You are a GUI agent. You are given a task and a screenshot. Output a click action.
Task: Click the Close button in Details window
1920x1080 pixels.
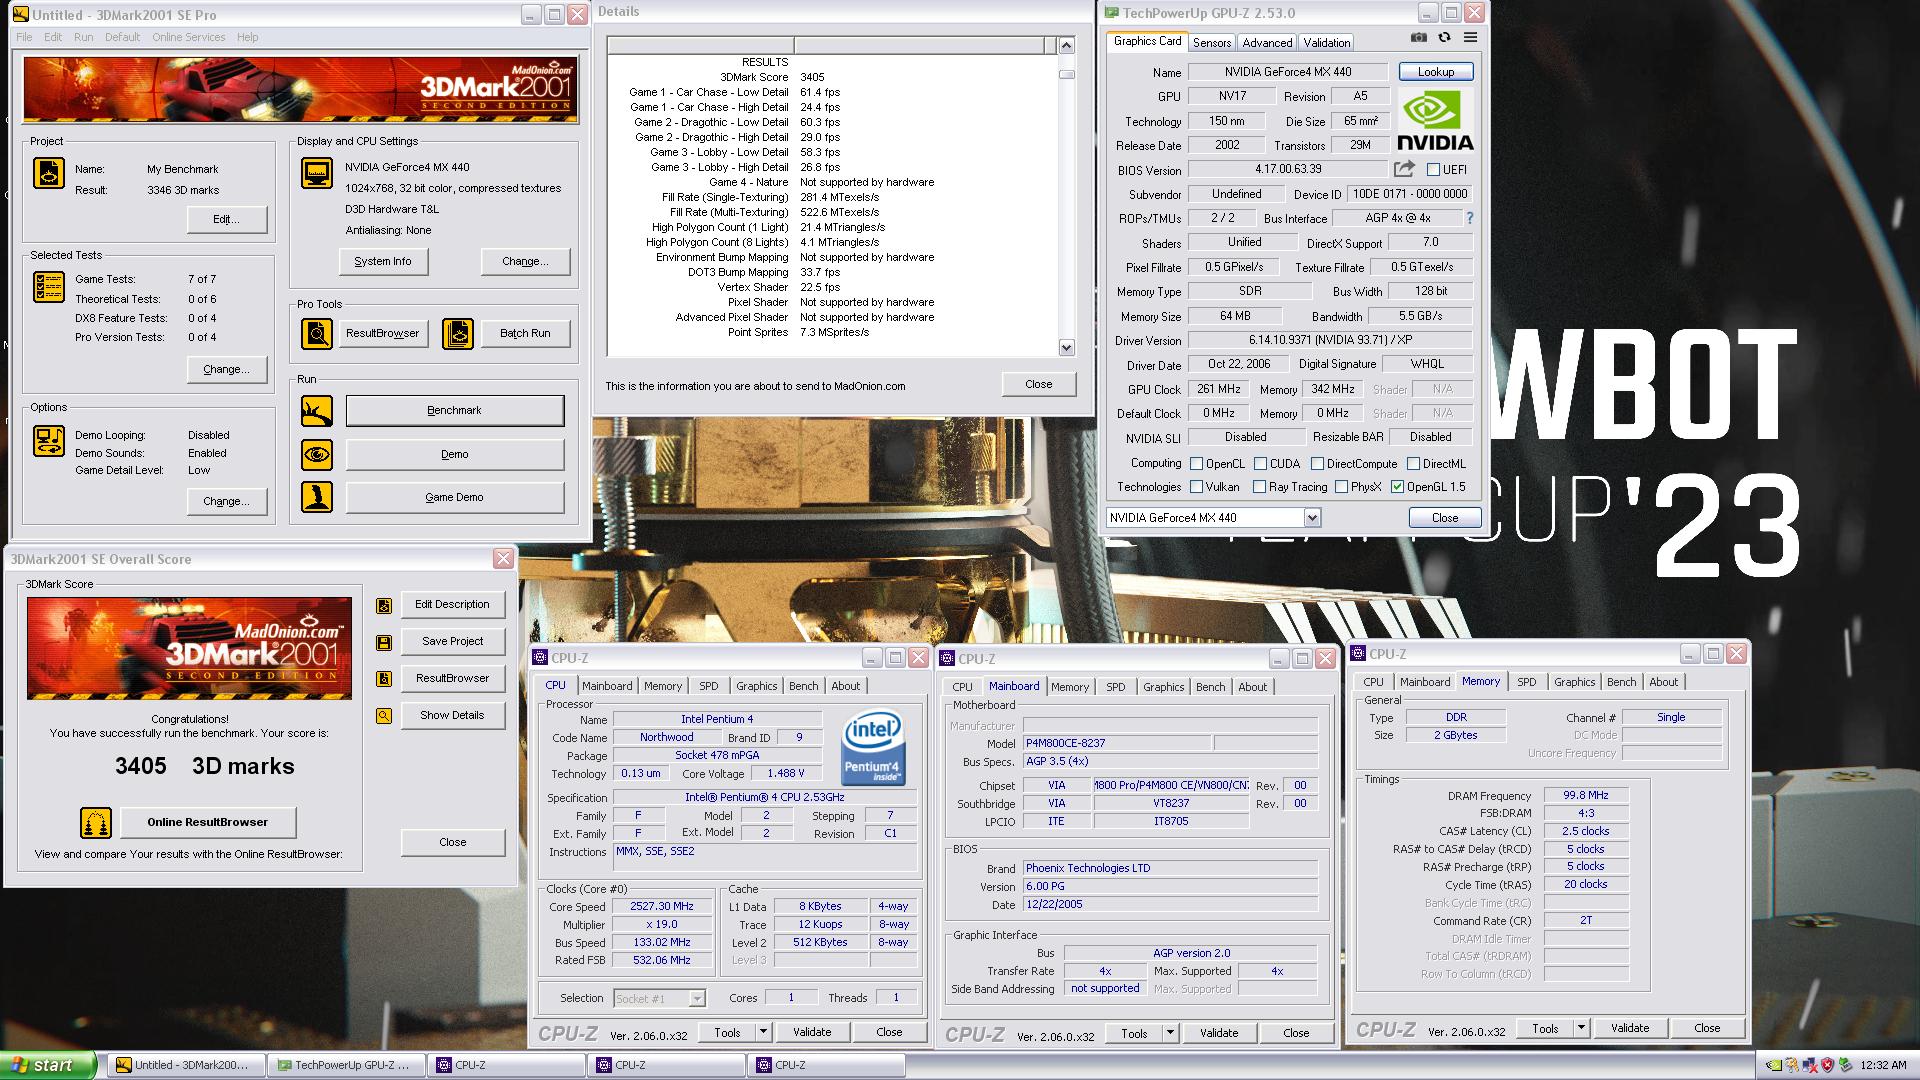(1039, 385)
